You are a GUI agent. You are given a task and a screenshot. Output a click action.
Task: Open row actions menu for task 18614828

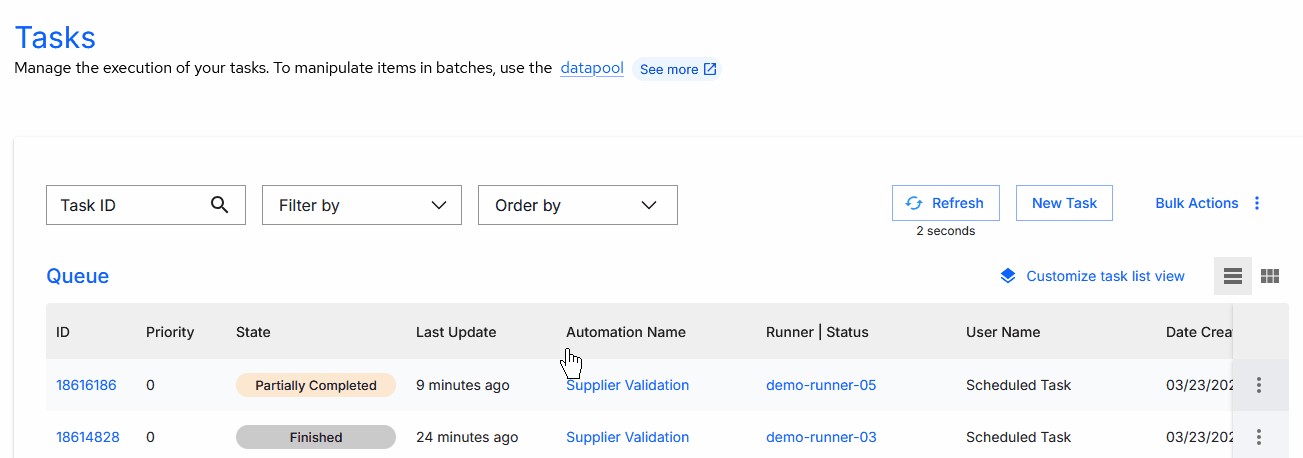(1259, 437)
